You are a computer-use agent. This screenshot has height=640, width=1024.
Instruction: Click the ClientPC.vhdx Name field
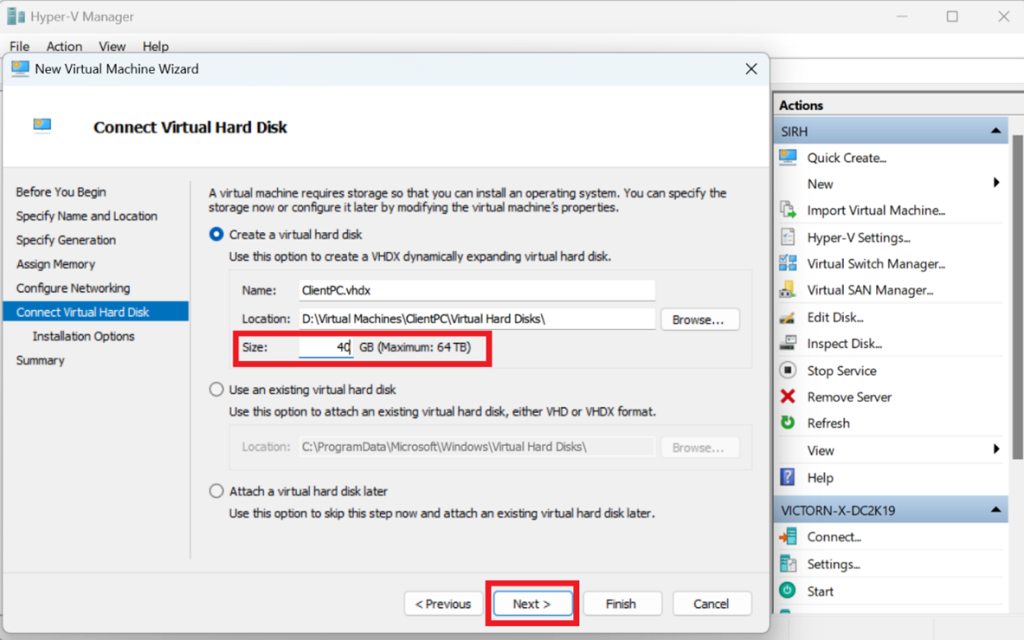point(477,290)
